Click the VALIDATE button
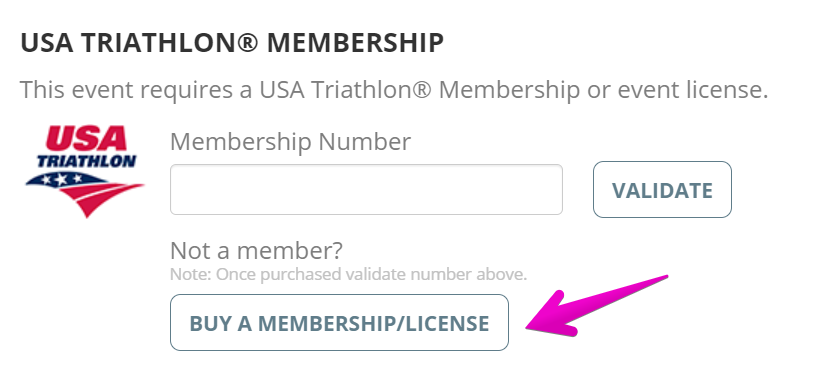This screenshot has height=374, width=836. tap(662, 189)
